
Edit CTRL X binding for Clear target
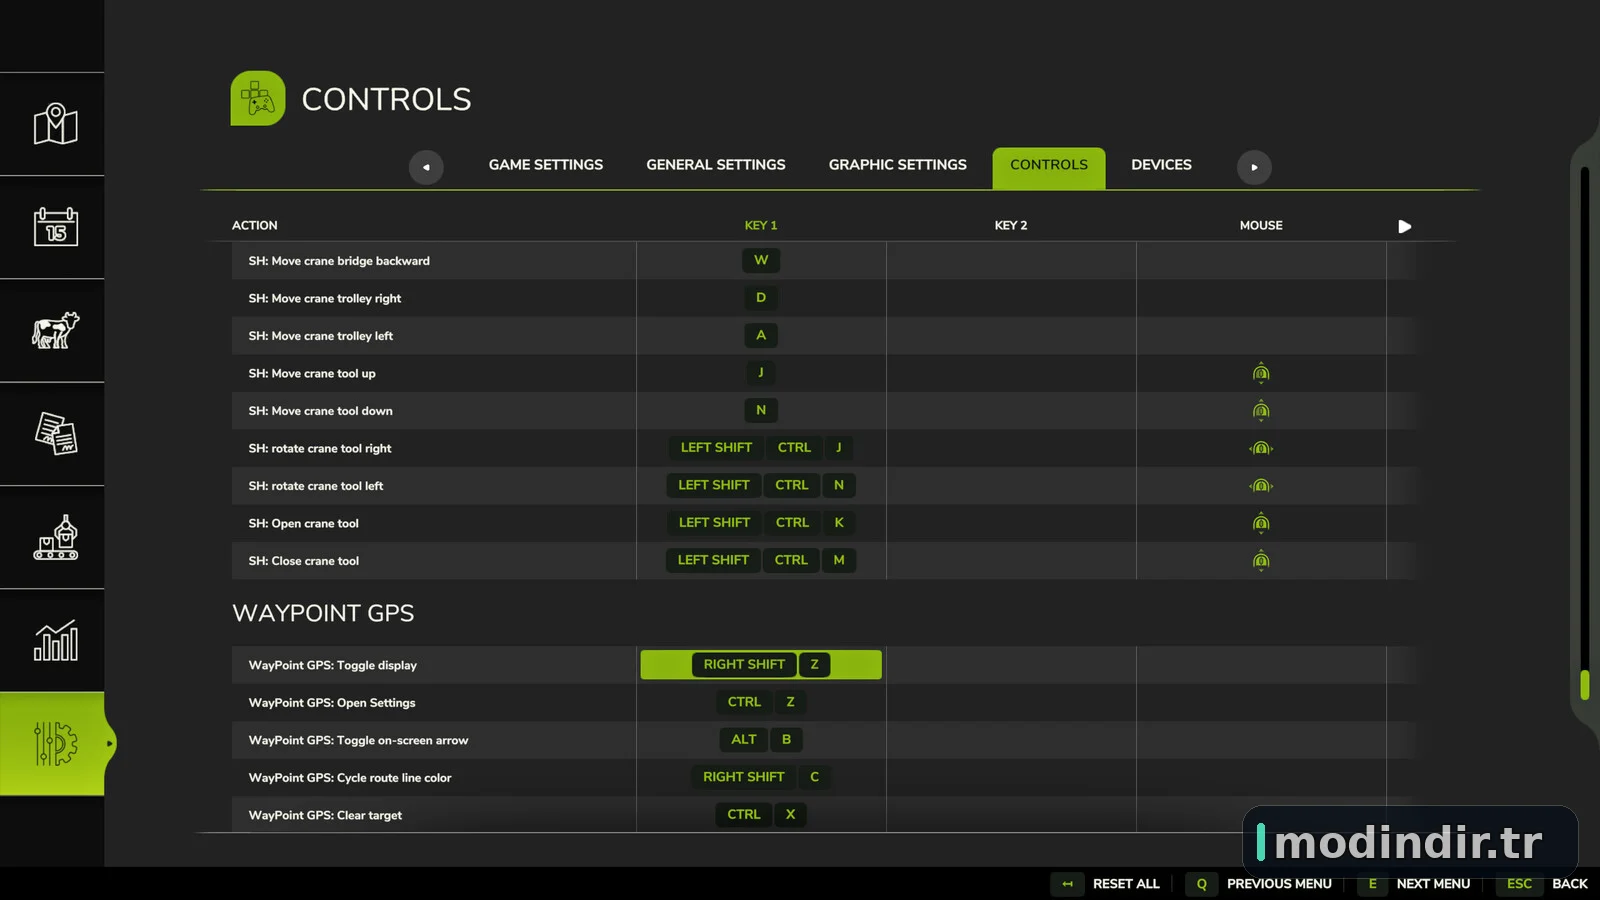coord(761,815)
